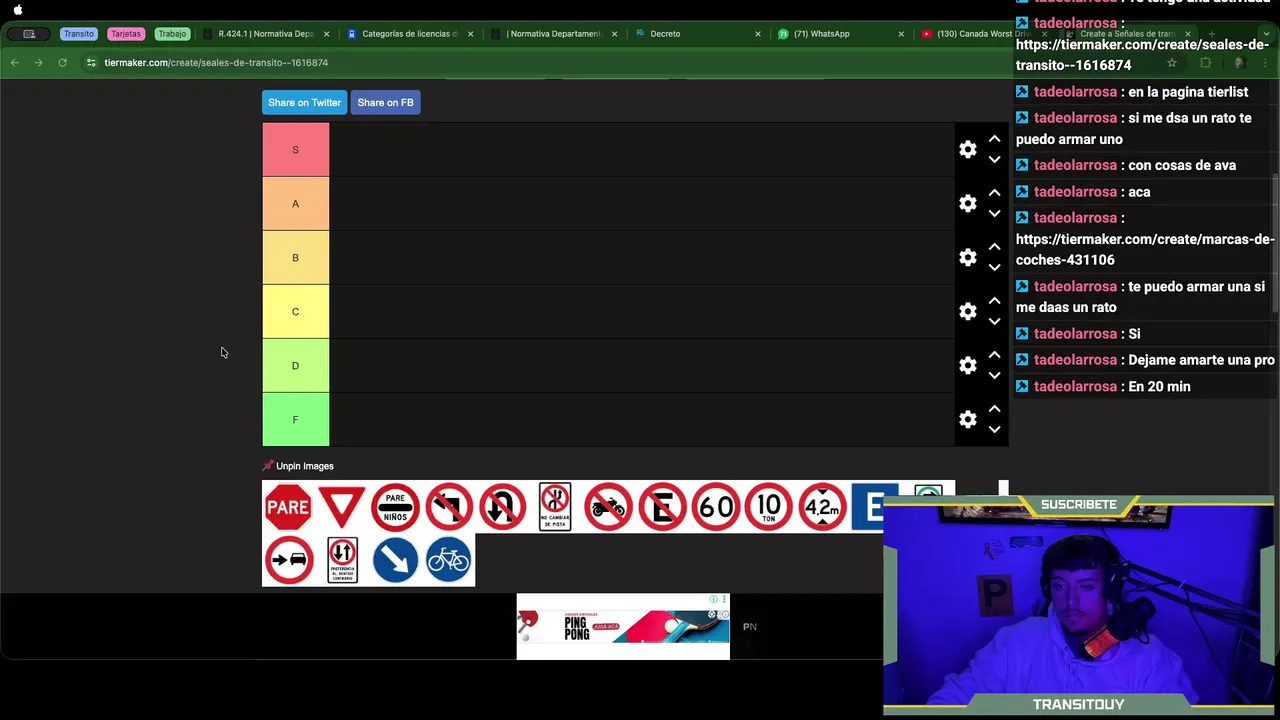Image resolution: width=1280 pixels, height=720 pixels.
Task: Select the PARE NIÑOS sign
Action: [395, 507]
